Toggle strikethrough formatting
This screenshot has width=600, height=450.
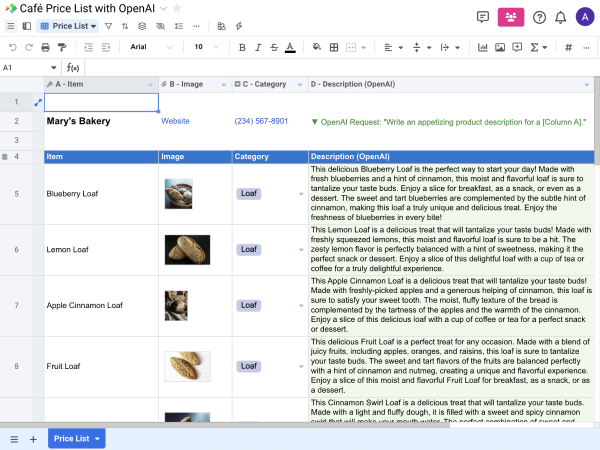tap(274, 47)
